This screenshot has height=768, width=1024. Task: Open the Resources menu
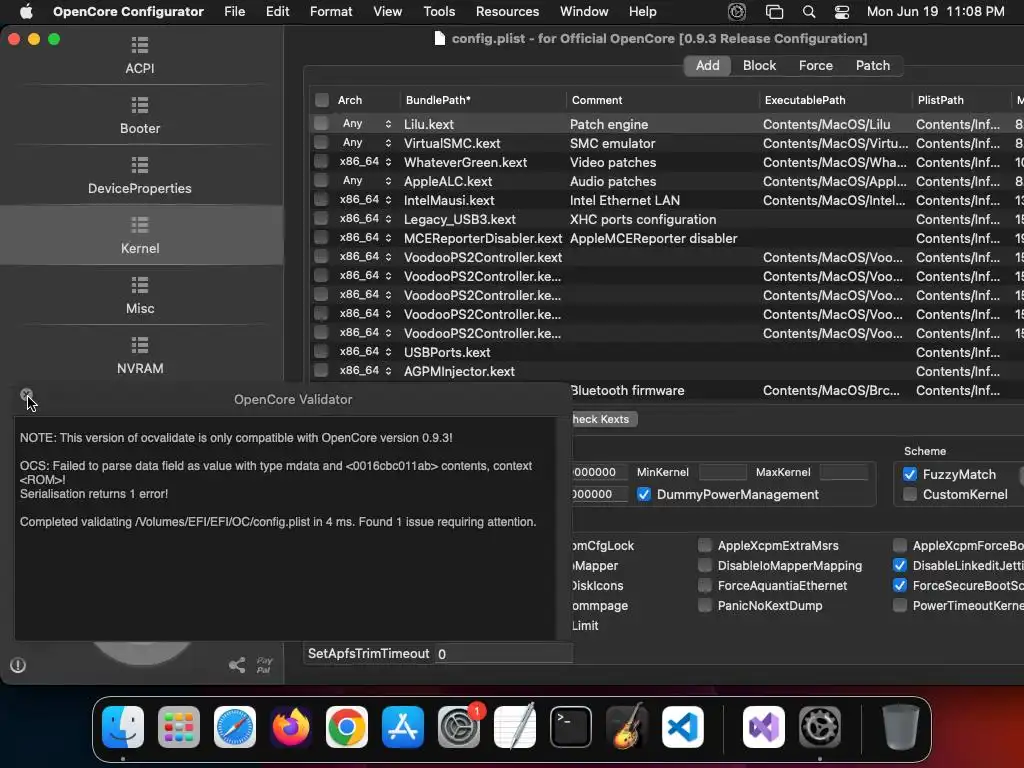507,12
